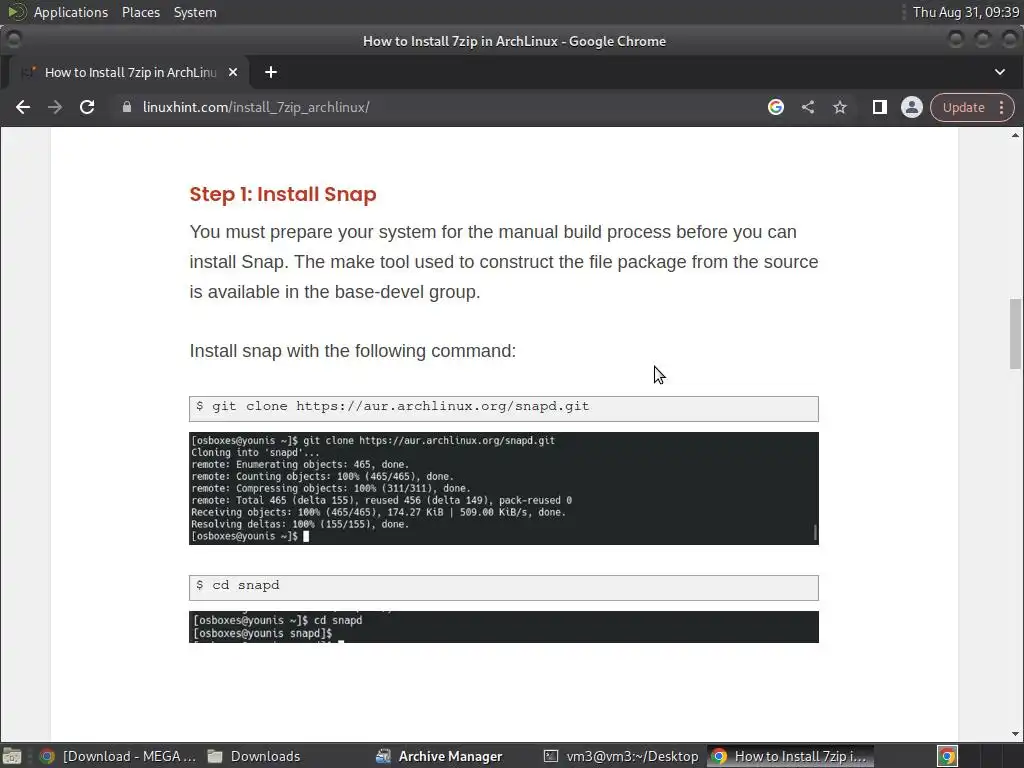Click the git clone terminal output image
Viewport: 1024px width, 768px height.
coord(504,488)
